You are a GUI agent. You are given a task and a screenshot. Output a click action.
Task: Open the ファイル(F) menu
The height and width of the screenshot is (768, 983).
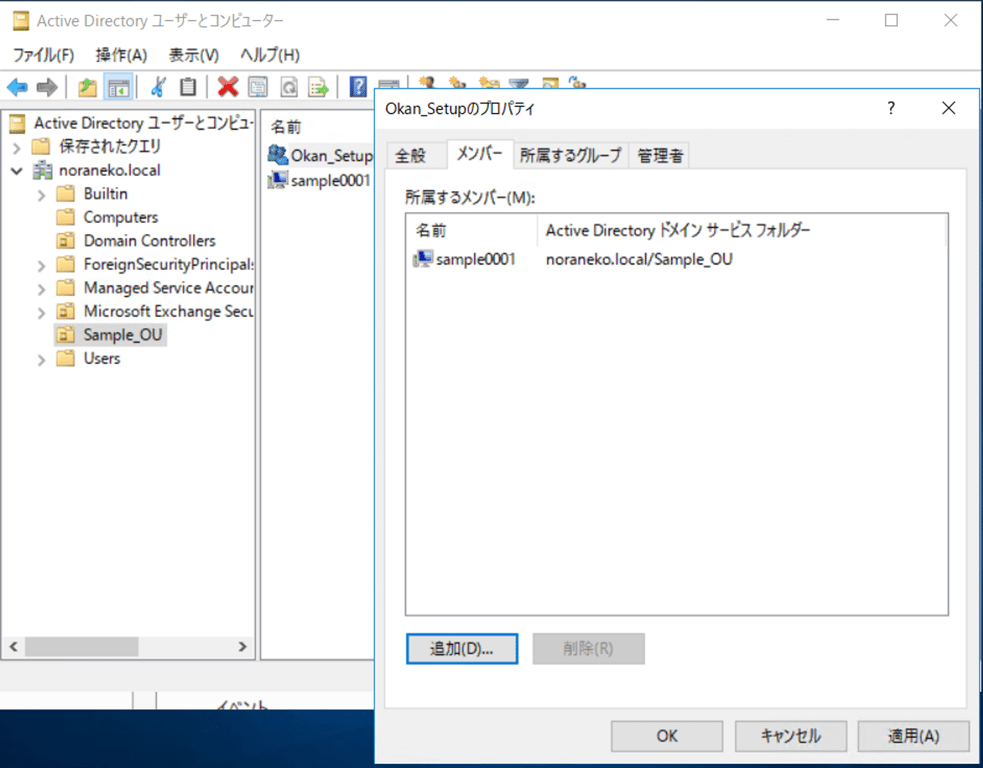[x=43, y=55]
